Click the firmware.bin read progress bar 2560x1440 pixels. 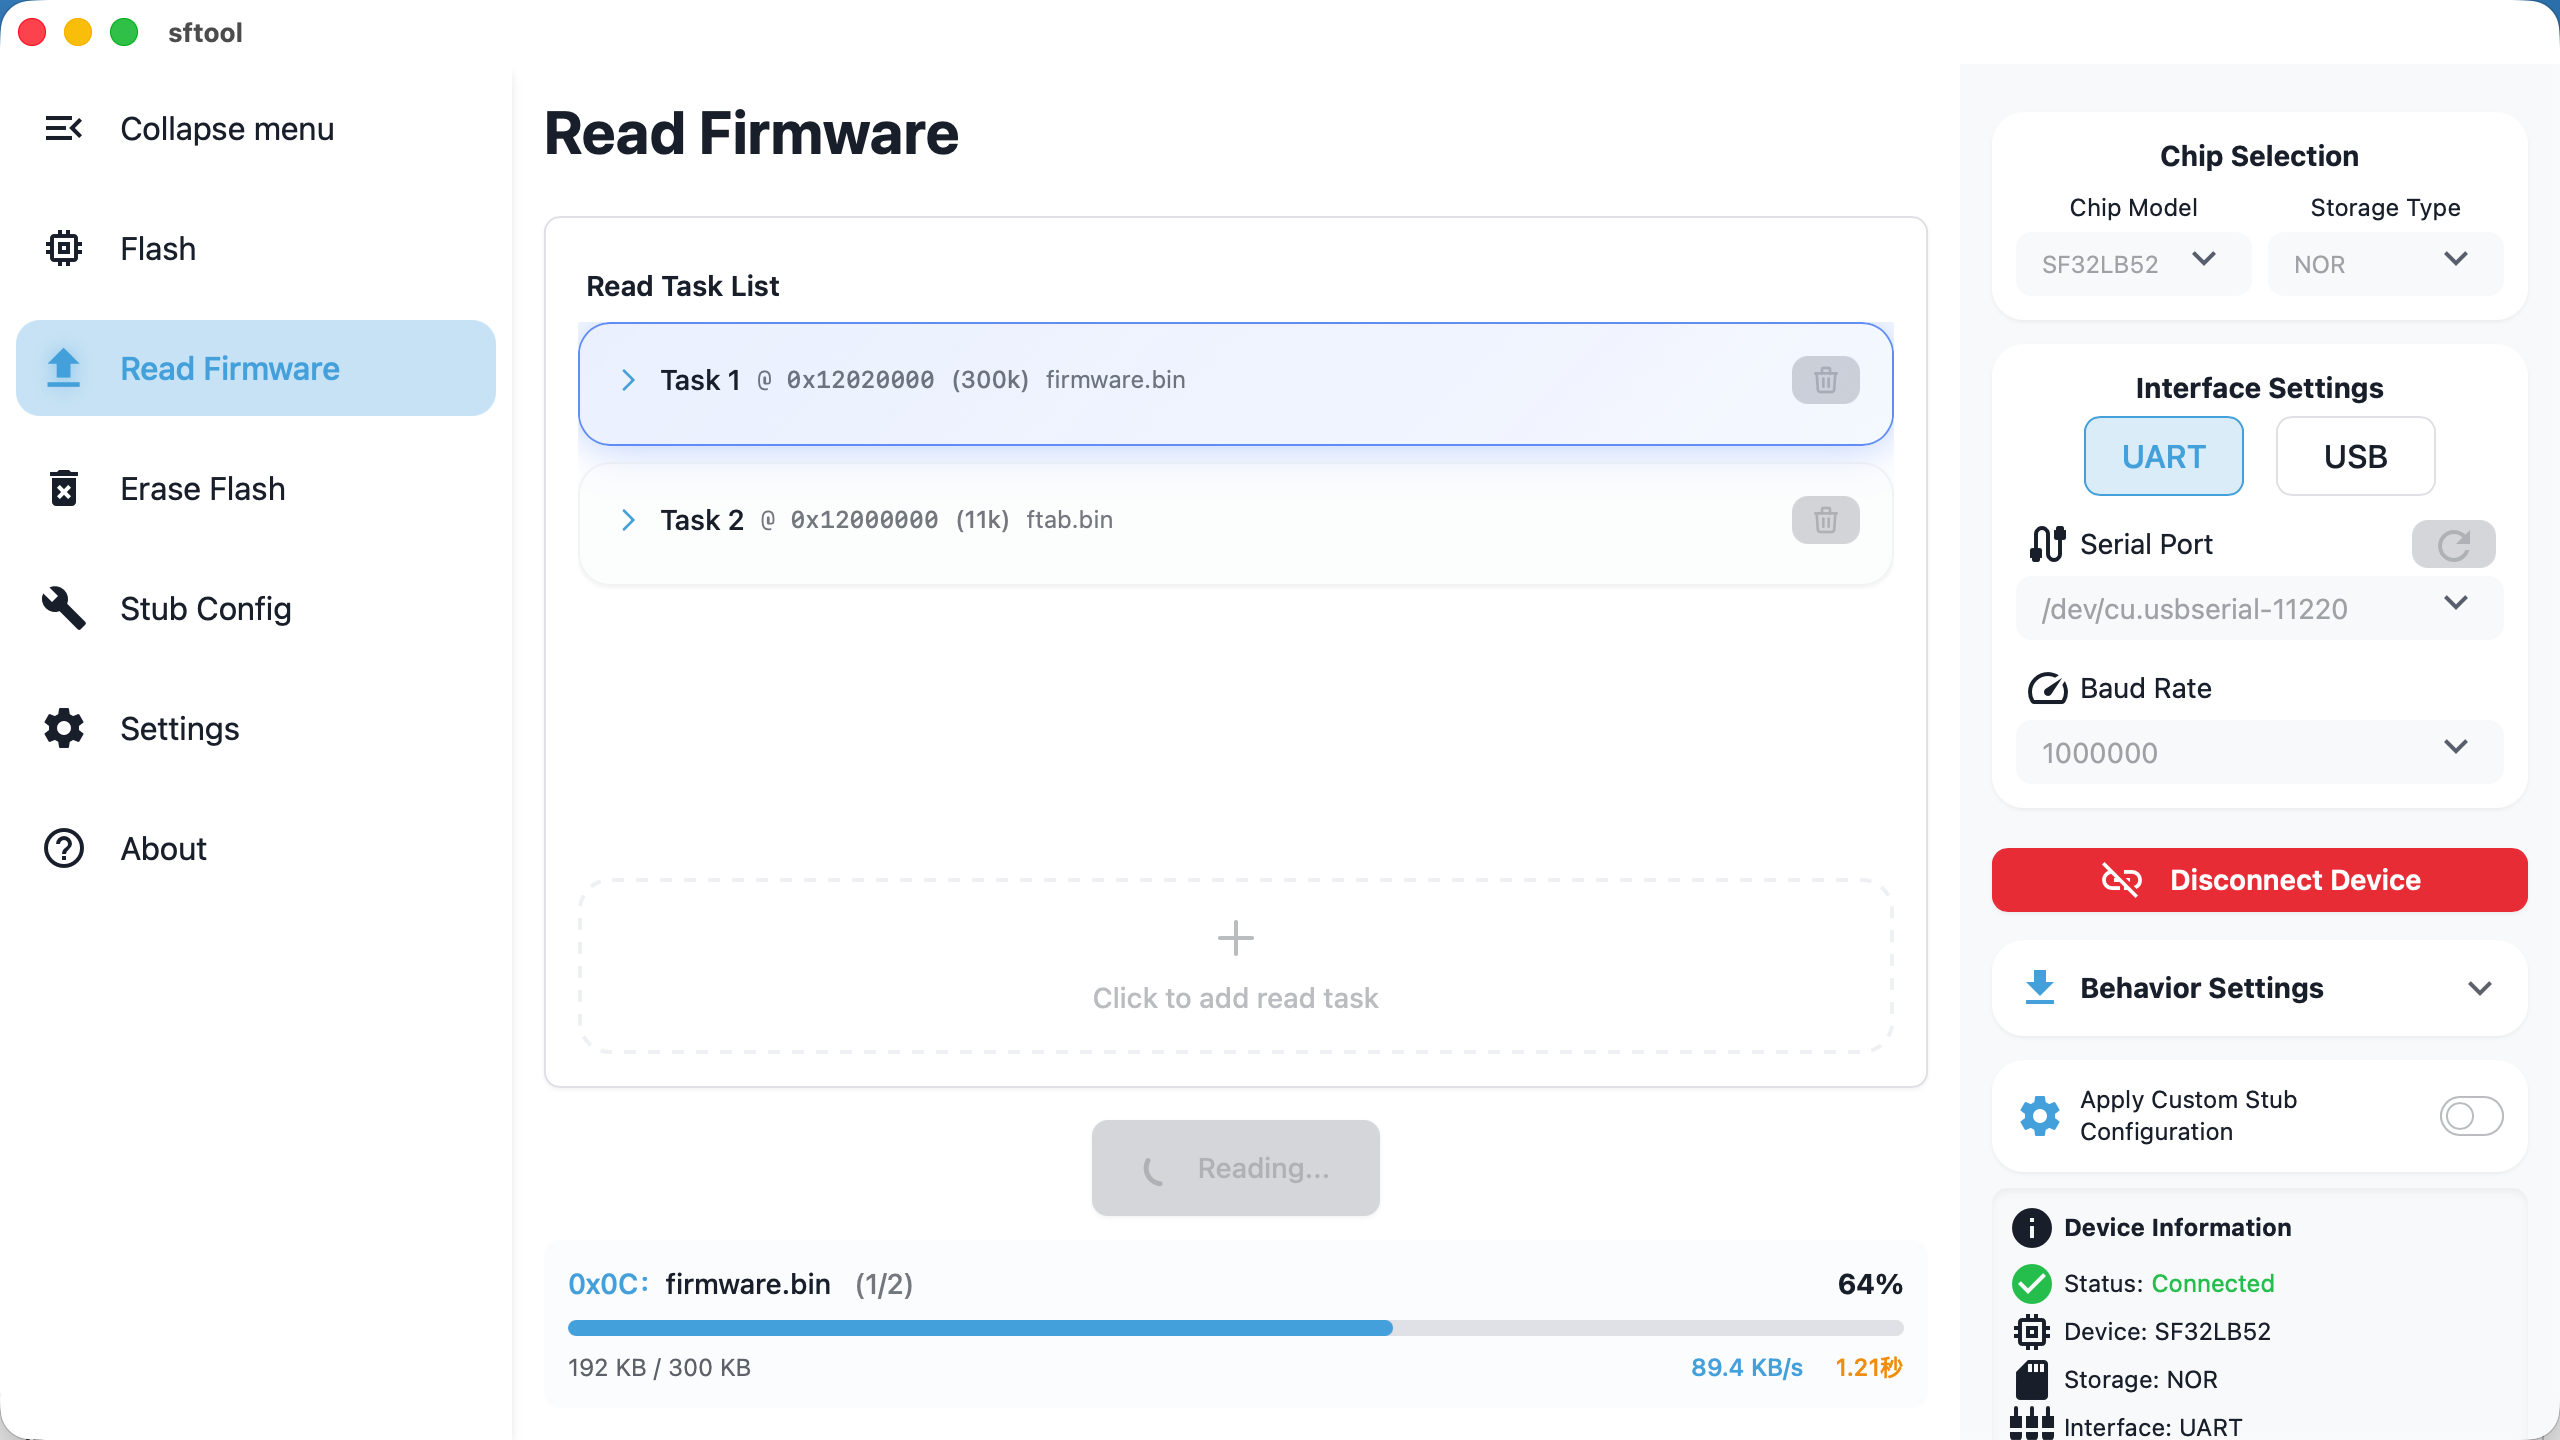(x=1235, y=1328)
